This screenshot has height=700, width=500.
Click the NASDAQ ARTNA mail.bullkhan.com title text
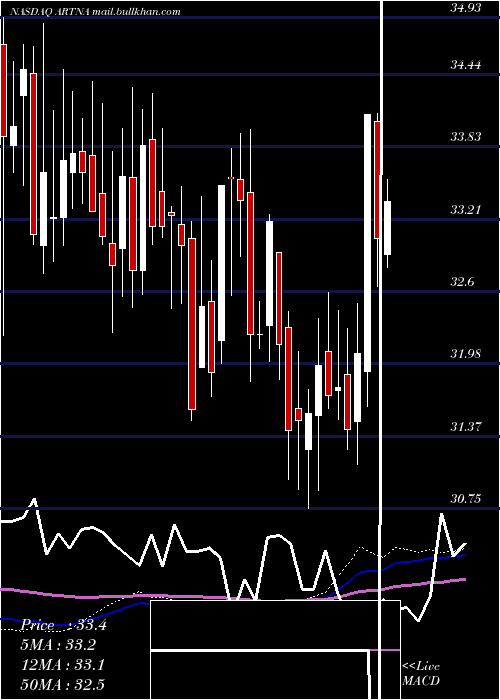click(x=95, y=12)
